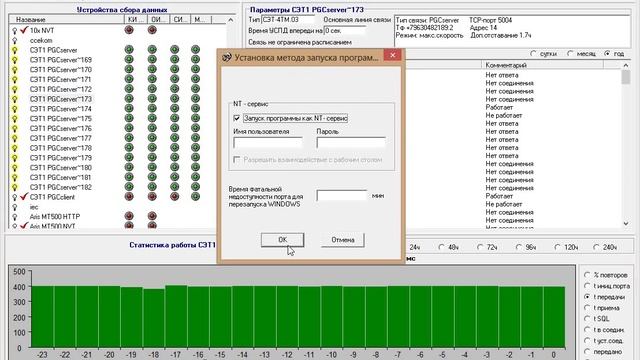Click the Тип СЭТ-4ТМ.03 field
640x360 pixels.
tap(288, 20)
